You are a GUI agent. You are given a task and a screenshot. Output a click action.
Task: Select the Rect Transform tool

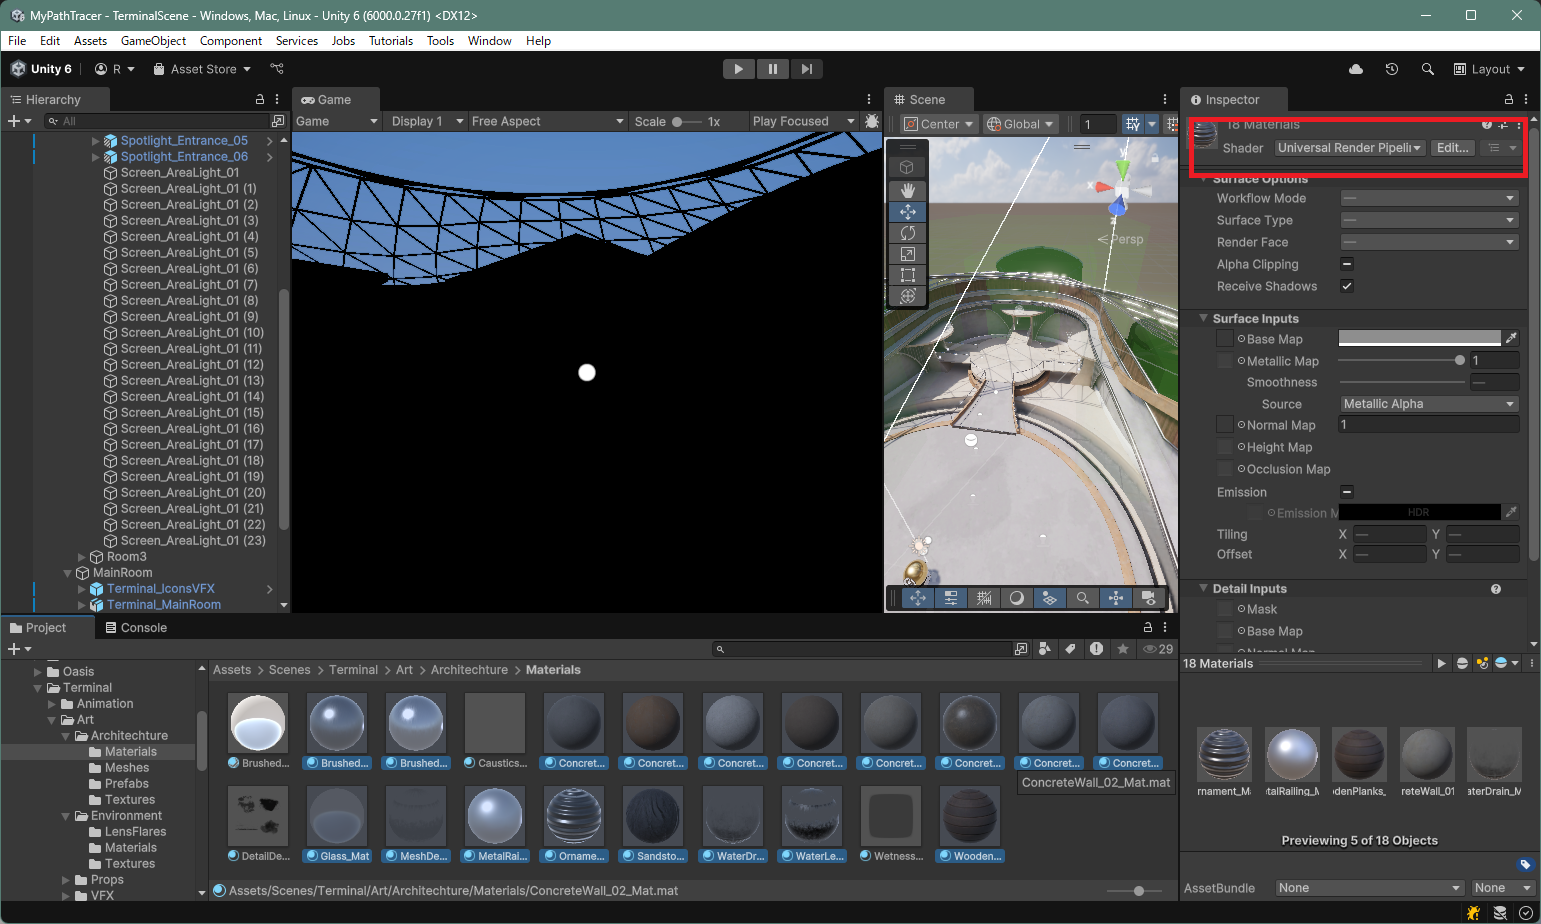pos(908,274)
